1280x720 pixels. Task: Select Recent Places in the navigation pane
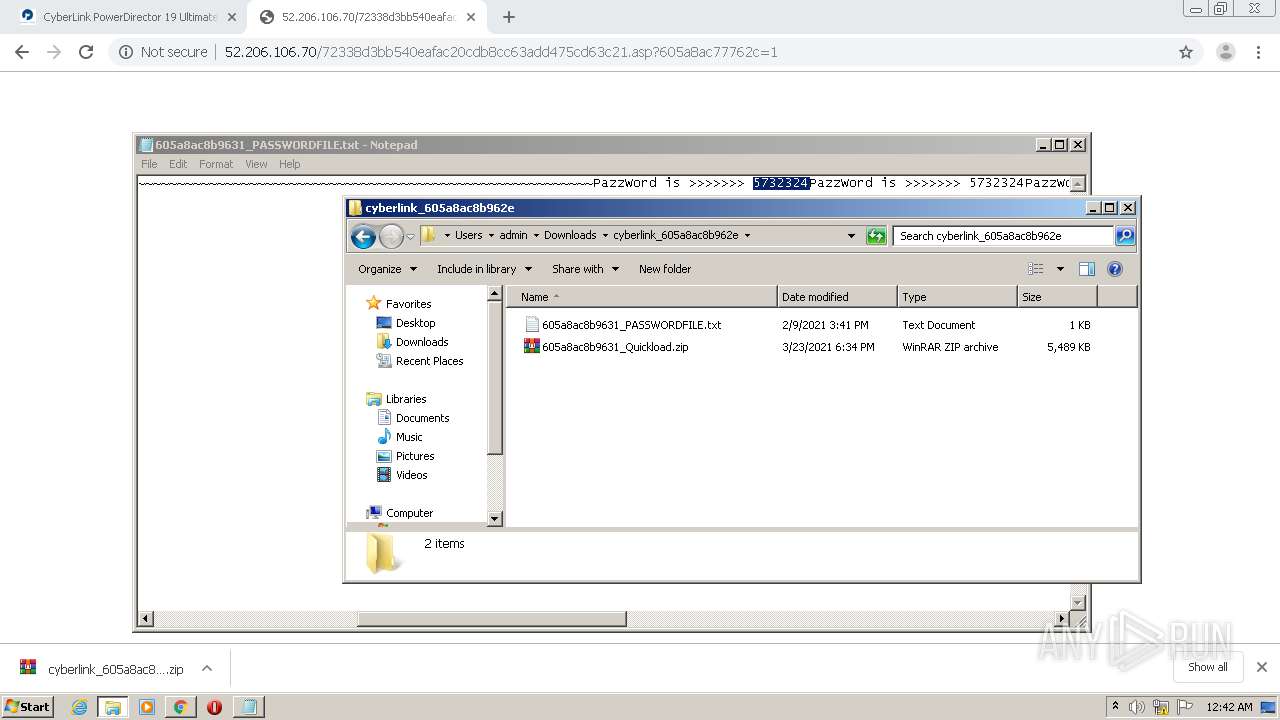420,361
